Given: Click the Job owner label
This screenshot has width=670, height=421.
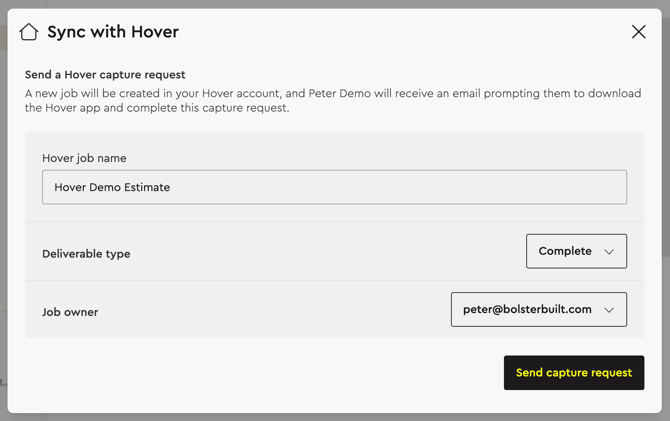Looking at the screenshot, I should (x=70, y=312).
